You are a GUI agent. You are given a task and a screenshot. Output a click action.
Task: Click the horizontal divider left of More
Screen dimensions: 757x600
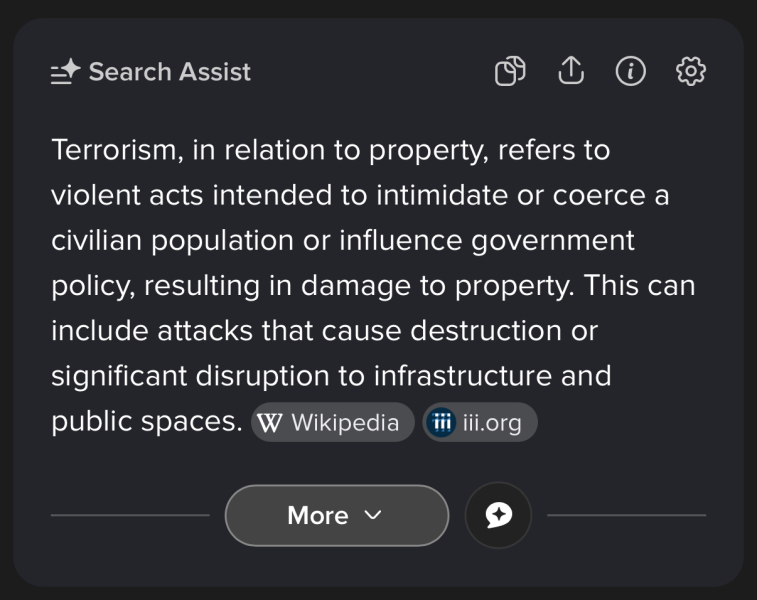click(x=130, y=515)
